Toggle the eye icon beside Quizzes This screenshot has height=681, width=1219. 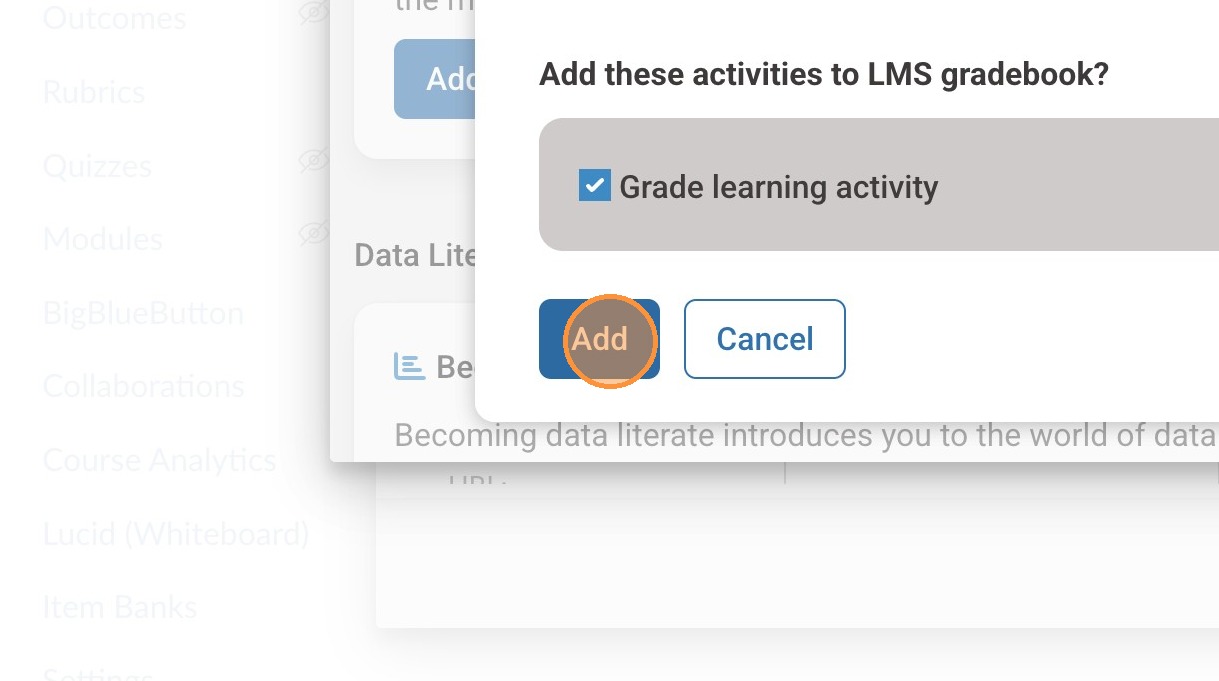tap(314, 160)
